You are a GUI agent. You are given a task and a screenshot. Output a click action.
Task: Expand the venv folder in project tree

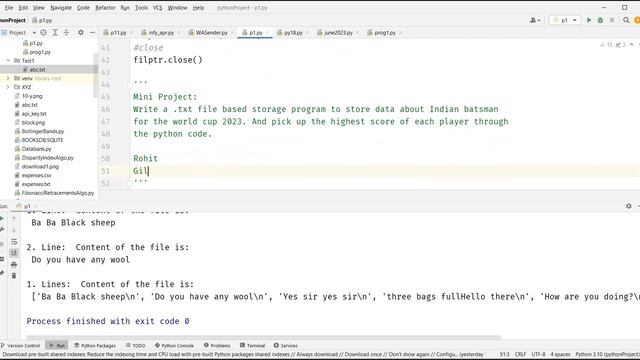pyautogui.click(x=8, y=78)
